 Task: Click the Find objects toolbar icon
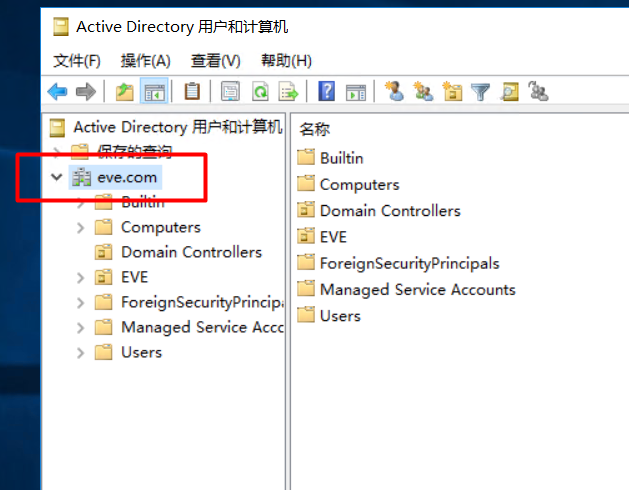[510, 91]
